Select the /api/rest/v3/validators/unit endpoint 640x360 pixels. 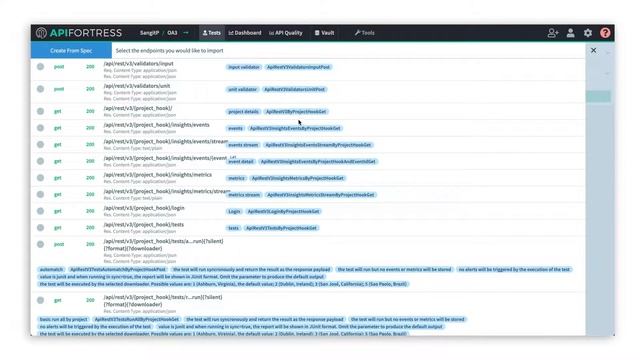point(40,89)
